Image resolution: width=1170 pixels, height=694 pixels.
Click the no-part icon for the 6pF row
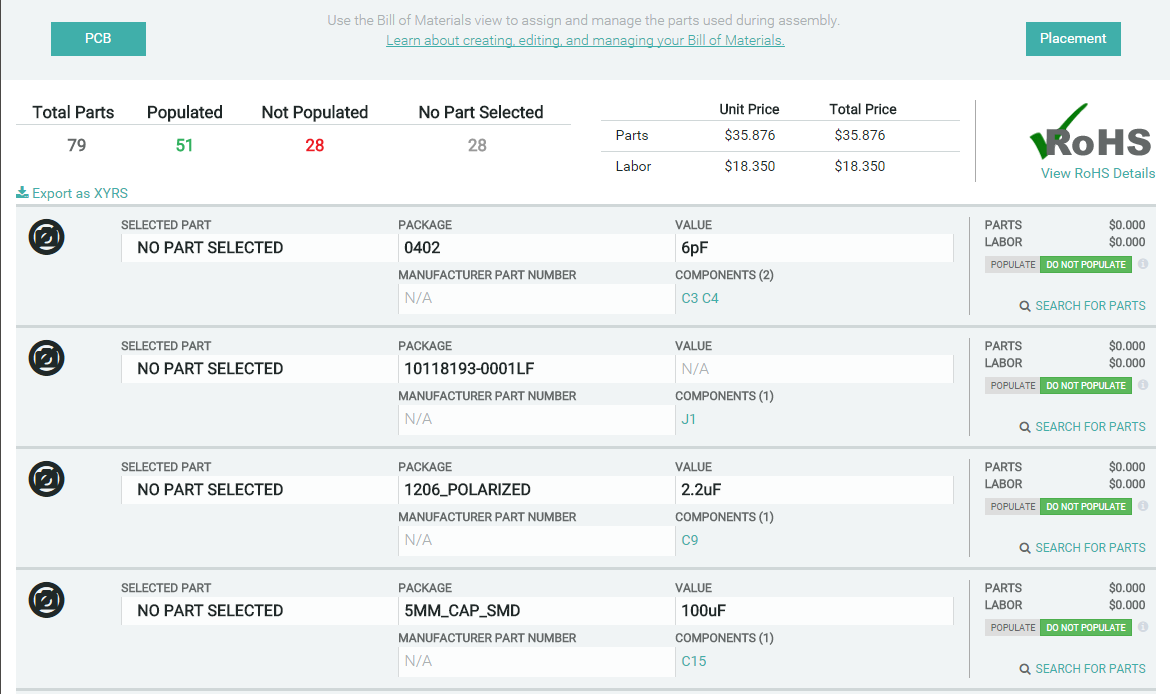[x=46, y=237]
